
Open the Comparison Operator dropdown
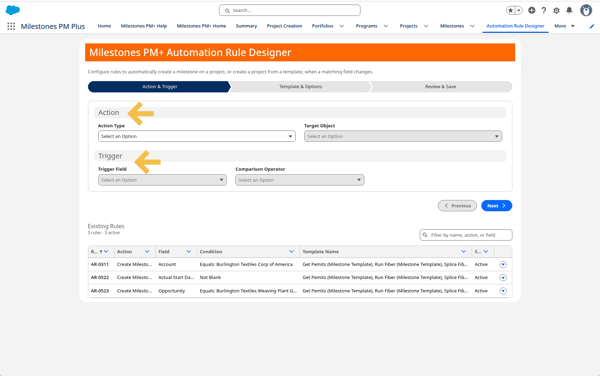pyautogui.click(x=300, y=180)
